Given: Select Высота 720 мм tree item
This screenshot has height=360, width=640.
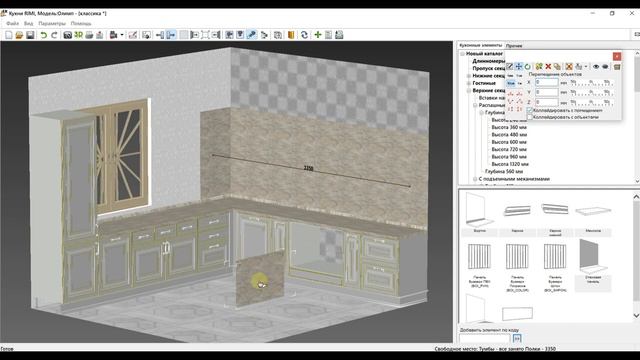Looking at the screenshot, I should point(509,149).
